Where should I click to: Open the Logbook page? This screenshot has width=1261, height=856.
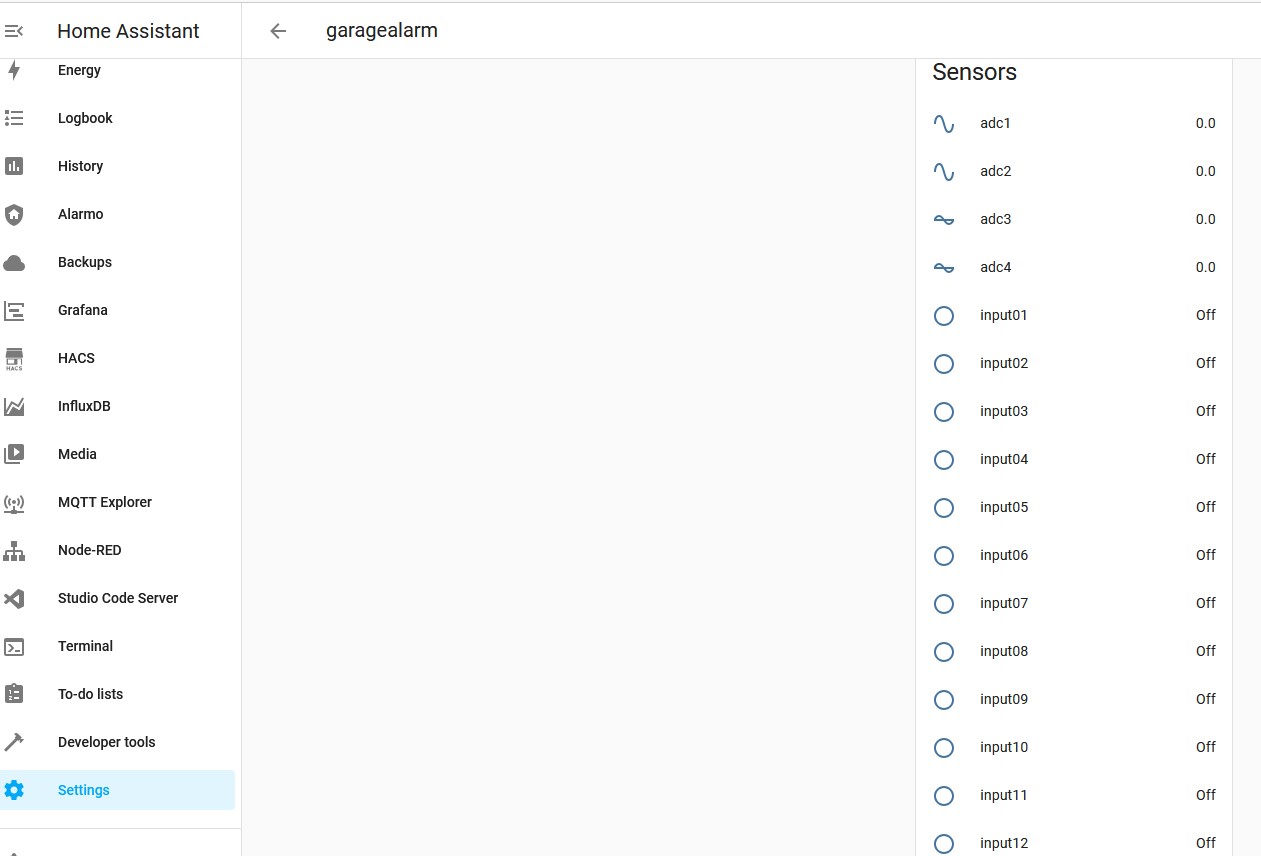click(x=85, y=118)
